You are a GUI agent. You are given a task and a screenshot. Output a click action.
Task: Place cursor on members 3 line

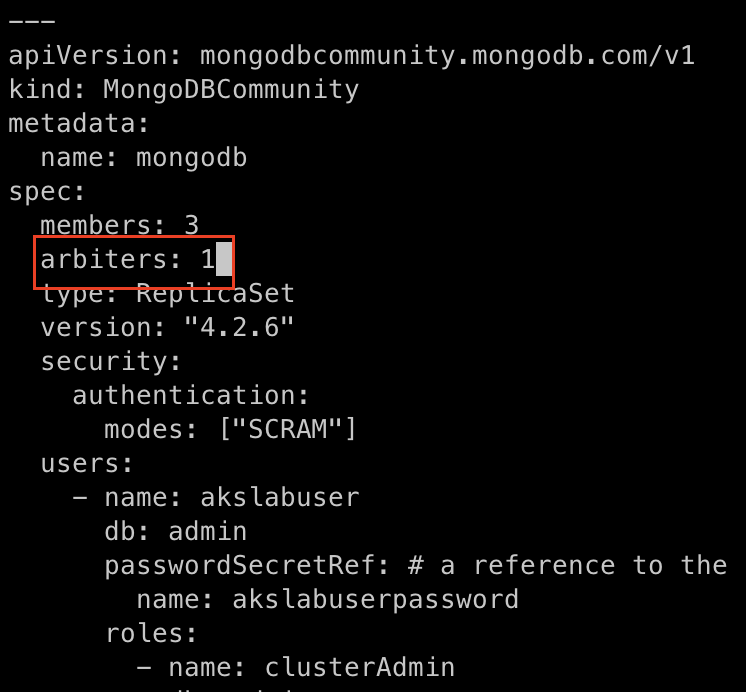tap(119, 226)
